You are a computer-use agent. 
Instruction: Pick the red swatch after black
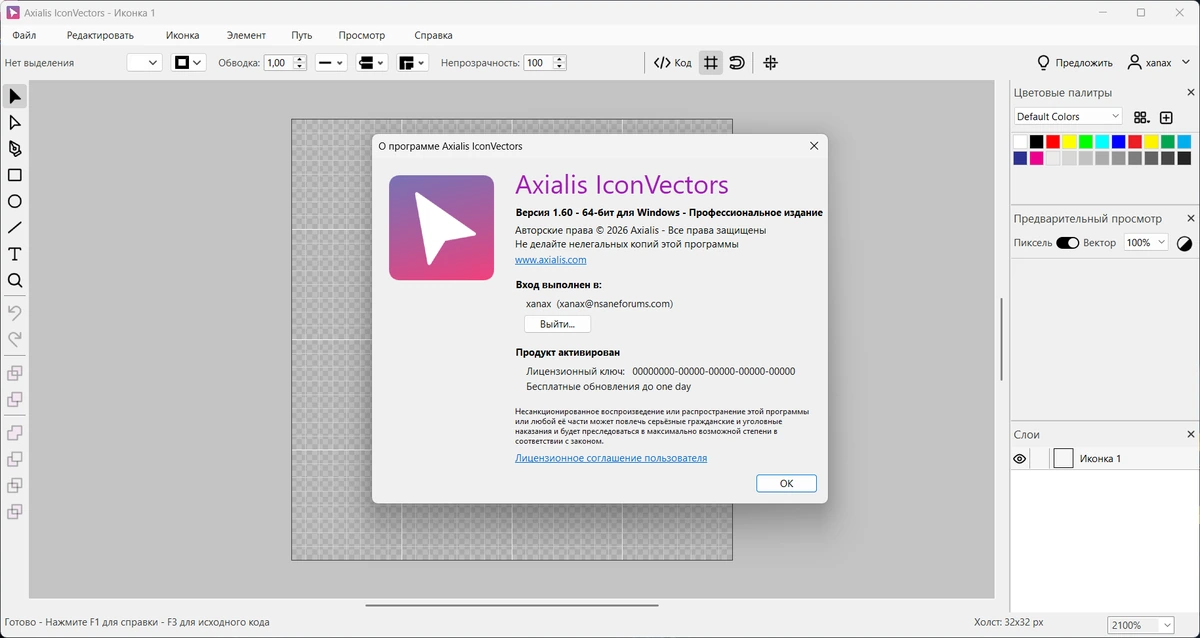[x=1053, y=142]
